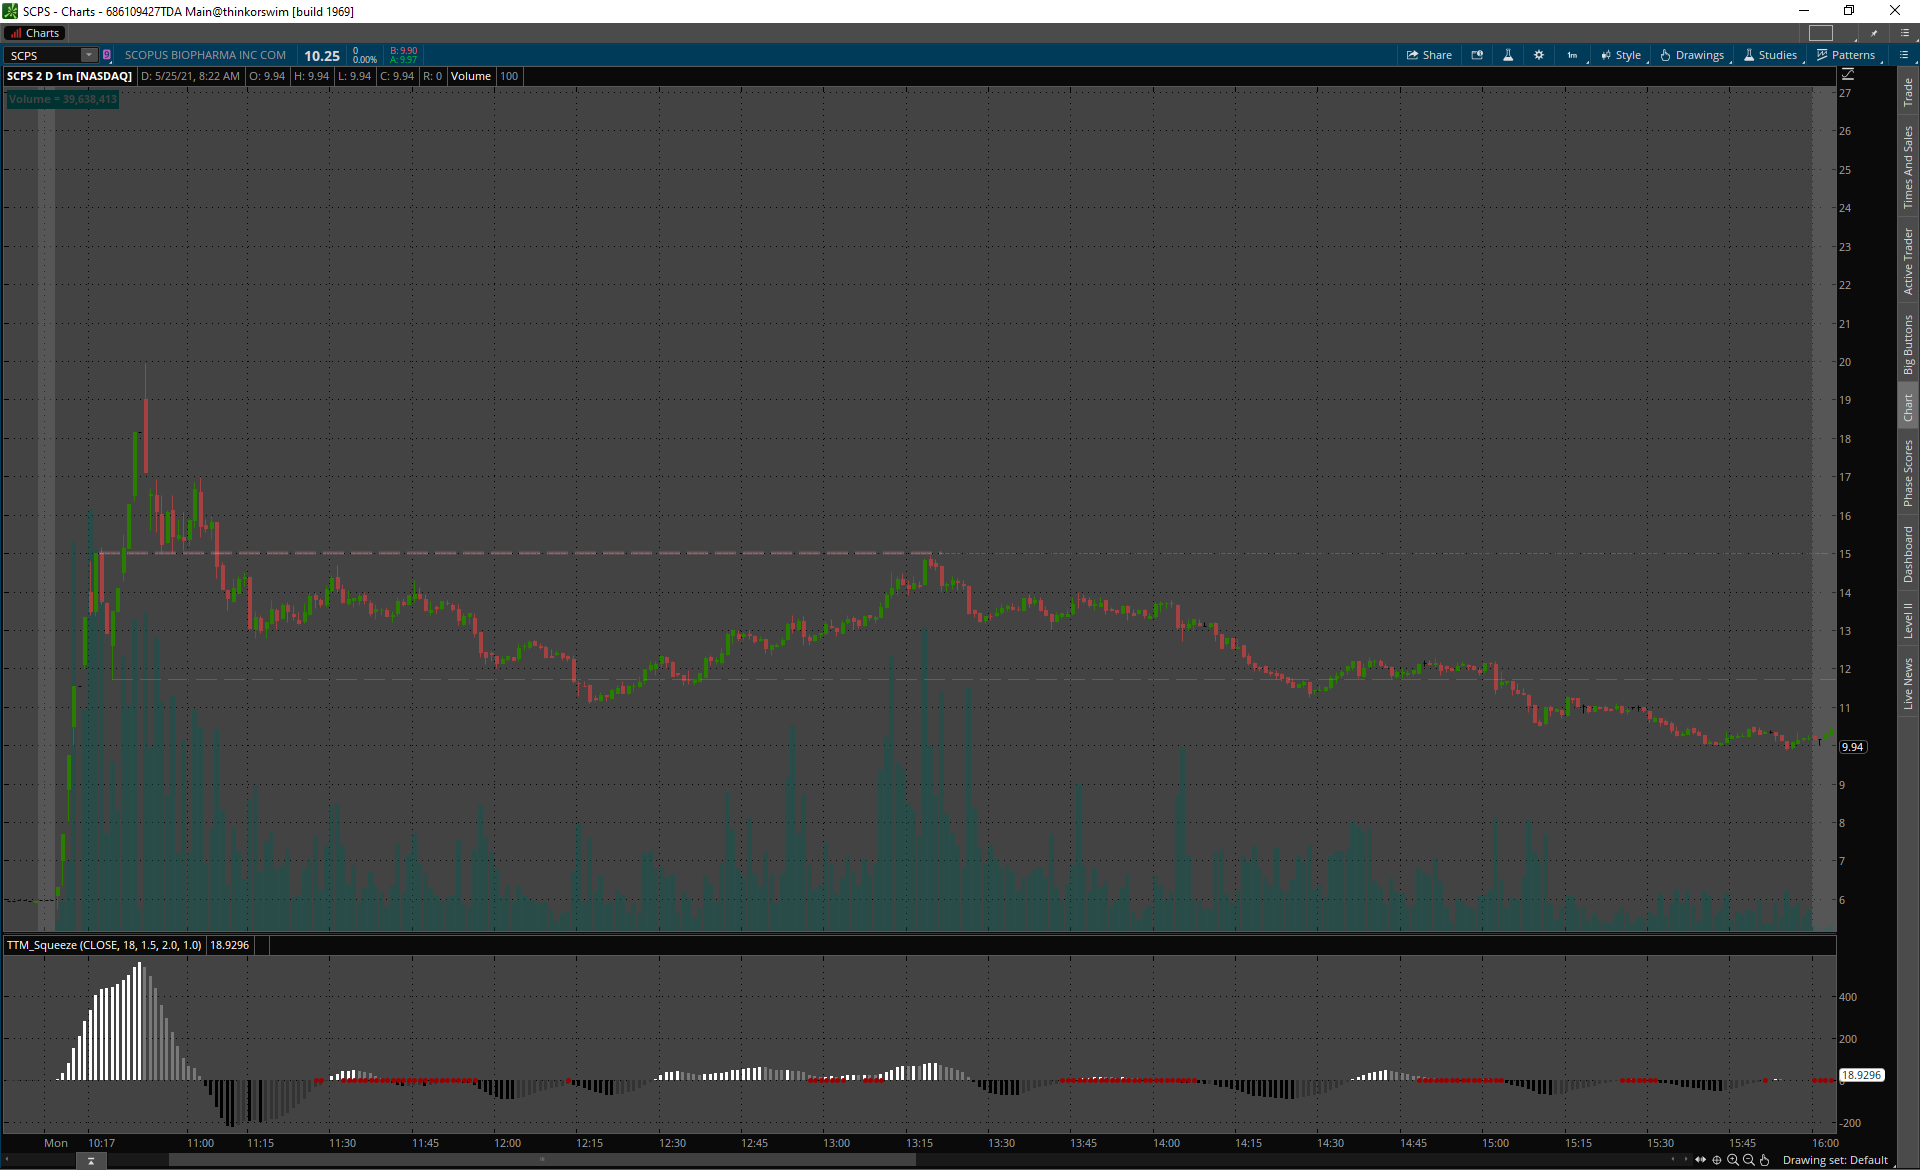The height and width of the screenshot is (1170, 1920).
Task: Switch to the Active Trader side tab
Action: coord(1908,261)
